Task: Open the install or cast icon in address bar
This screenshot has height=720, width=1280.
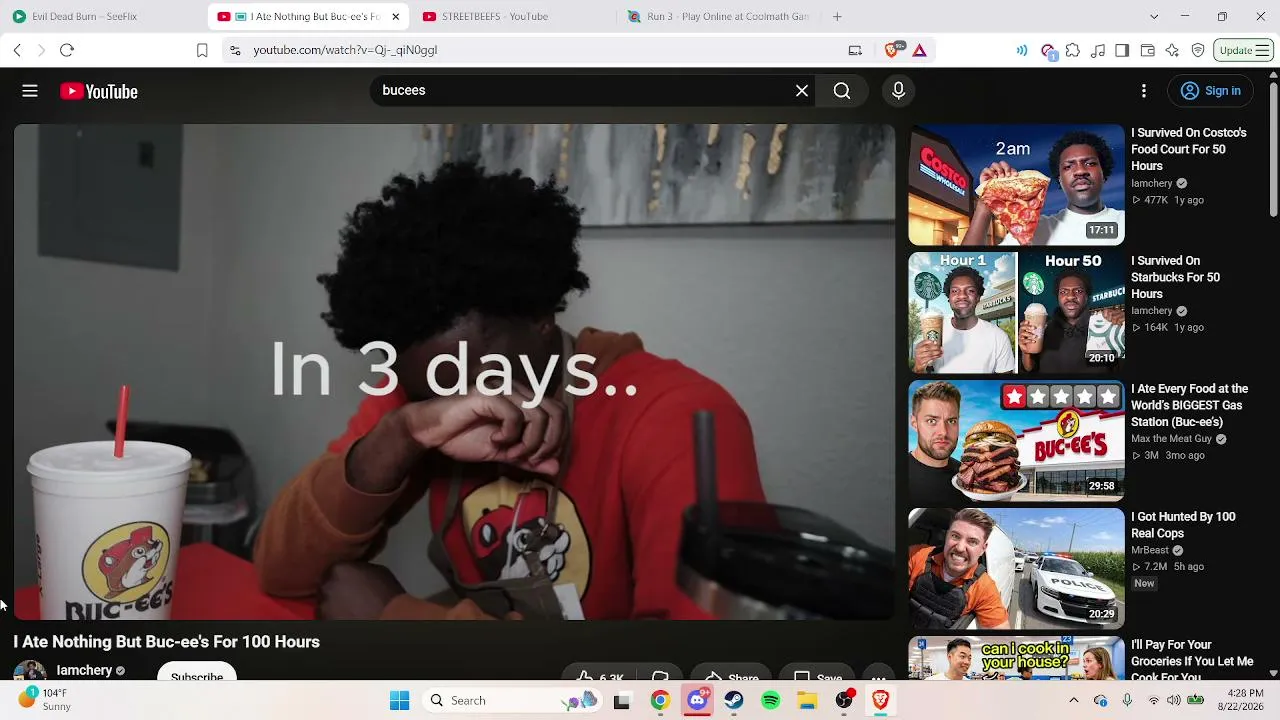Action: click(x=855, y=50)
